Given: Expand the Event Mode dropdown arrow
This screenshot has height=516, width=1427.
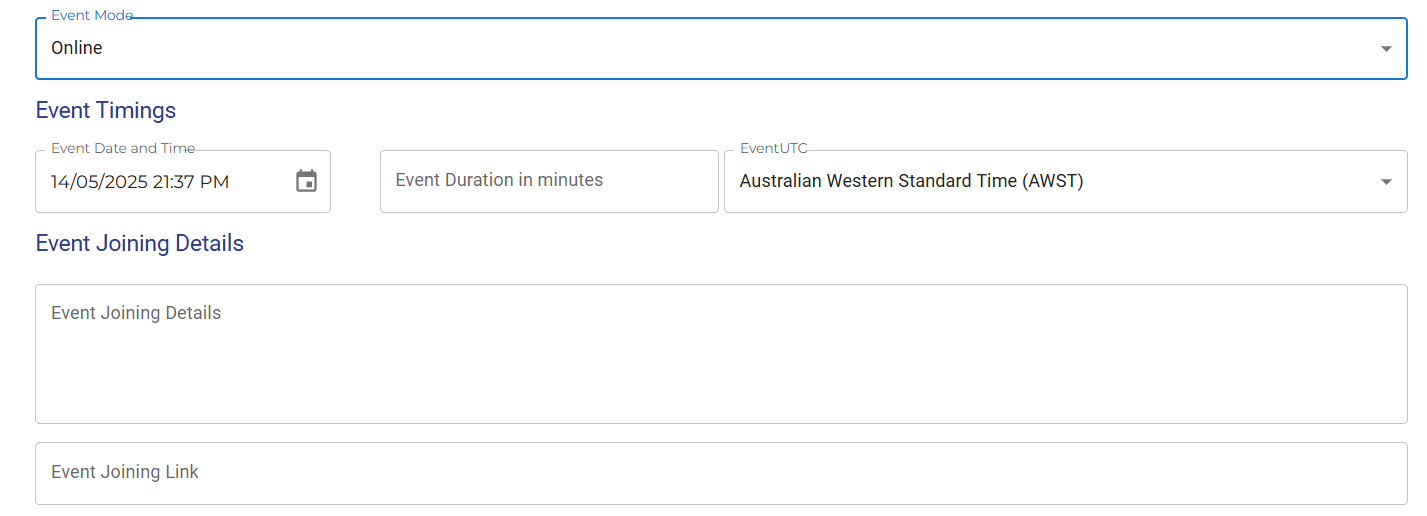Looking at the screenshot, I should click(1385, 48).
